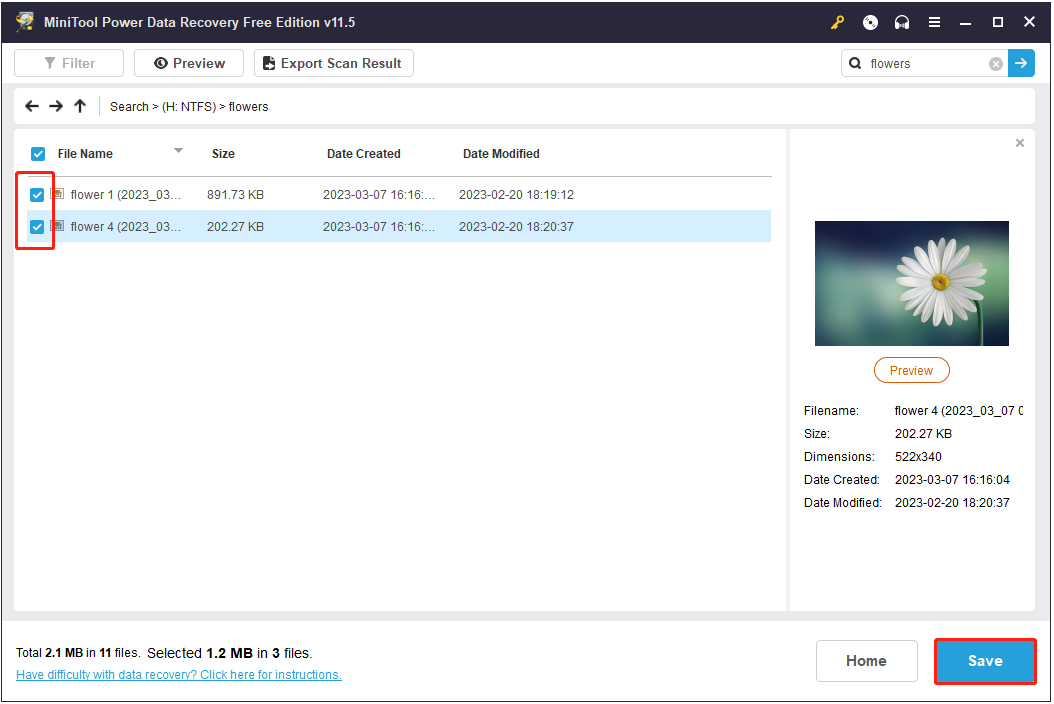Viewport: 1054px width, 704px height.
Task: Toggle the select-all File Name checkbox
Action: point(38,154)
